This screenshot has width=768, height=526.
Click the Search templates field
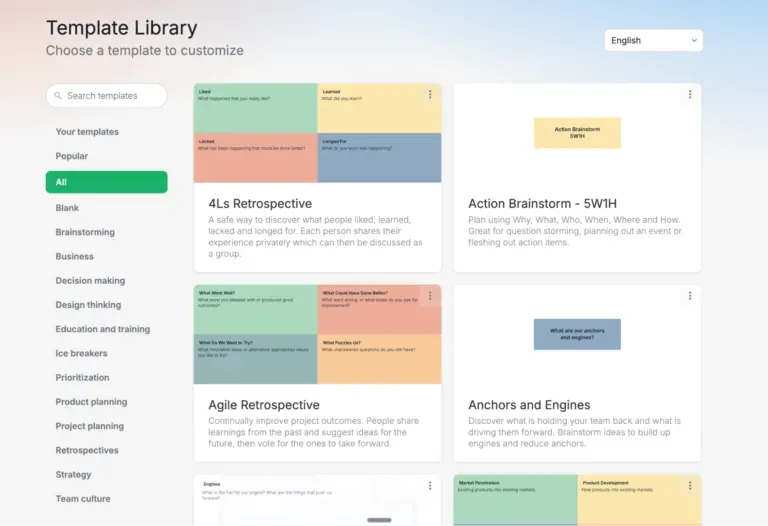(x=107, y=96)
